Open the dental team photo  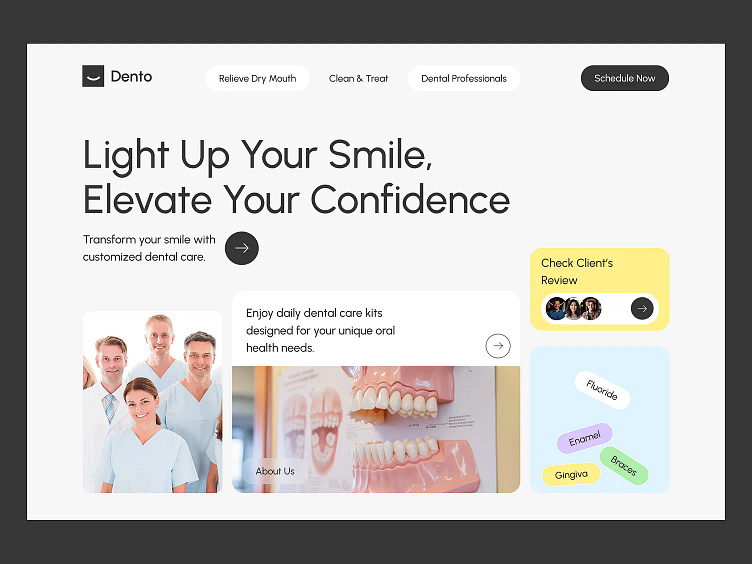click(x=153, y=402)
